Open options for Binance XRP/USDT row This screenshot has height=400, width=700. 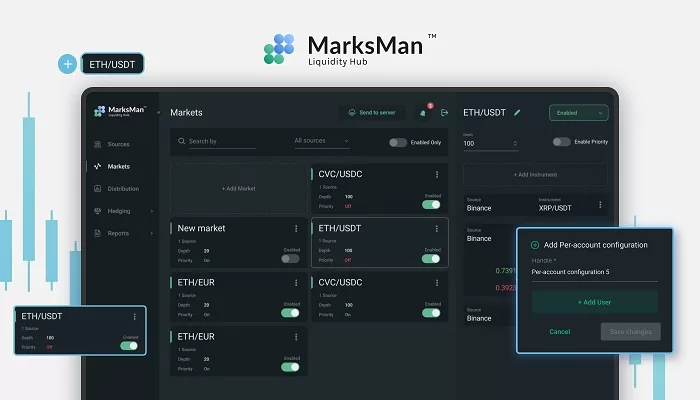[600, 205]
